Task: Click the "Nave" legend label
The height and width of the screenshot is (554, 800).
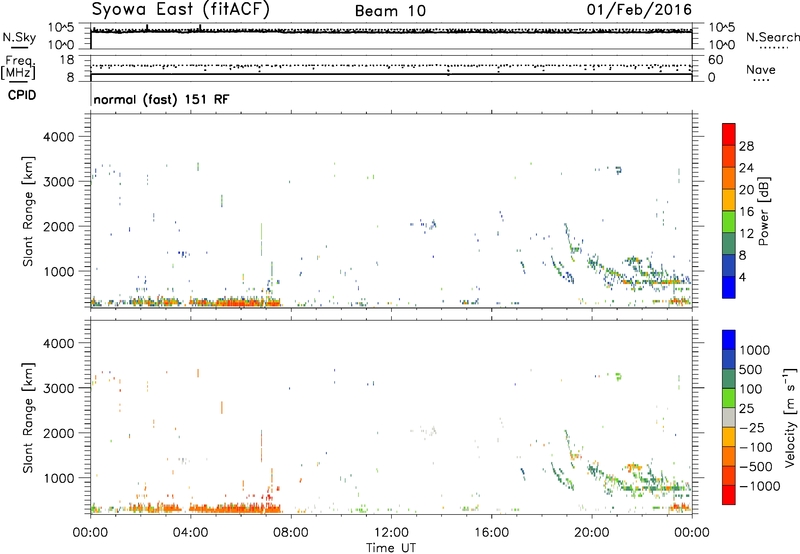Action: tap(761, 69)
